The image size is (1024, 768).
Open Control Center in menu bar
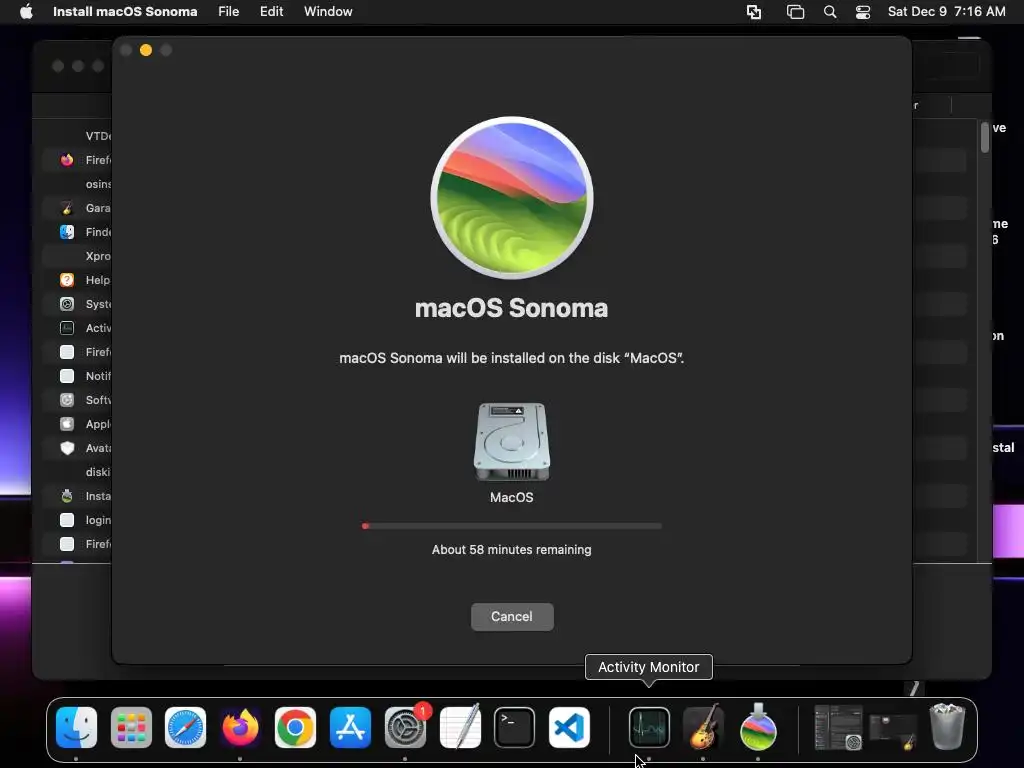(x=863, y=12)
